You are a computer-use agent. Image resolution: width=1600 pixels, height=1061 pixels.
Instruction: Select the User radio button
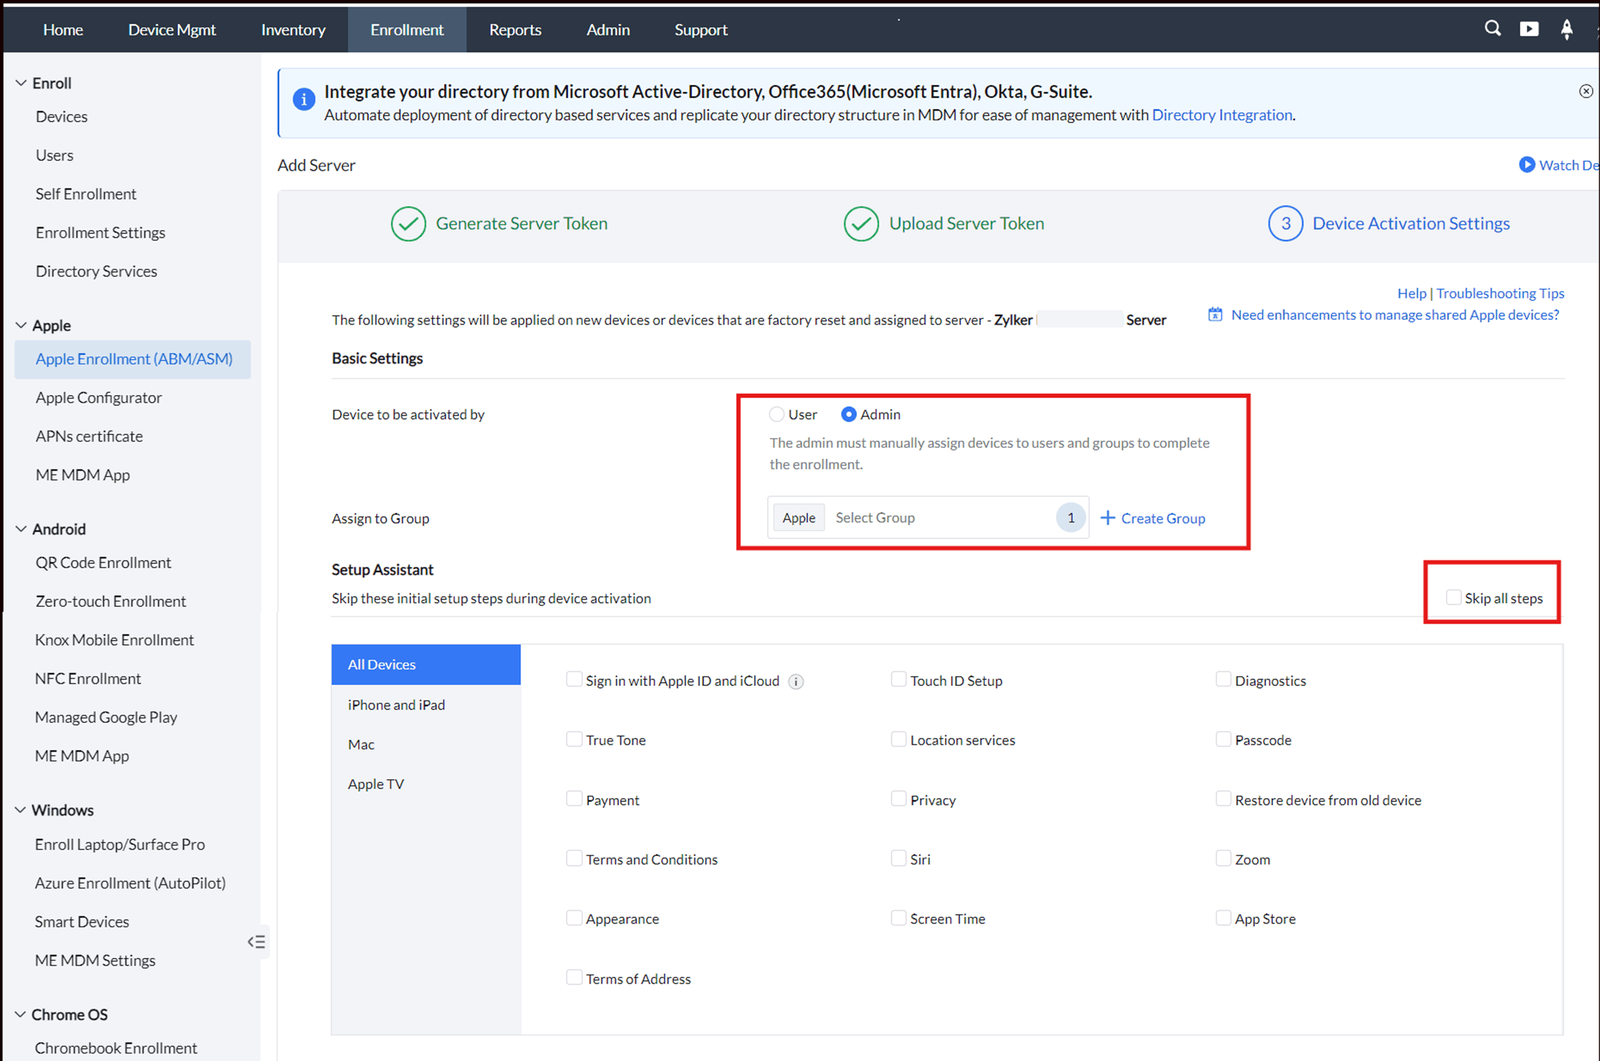pyautogui.click(x=776, y=414)
